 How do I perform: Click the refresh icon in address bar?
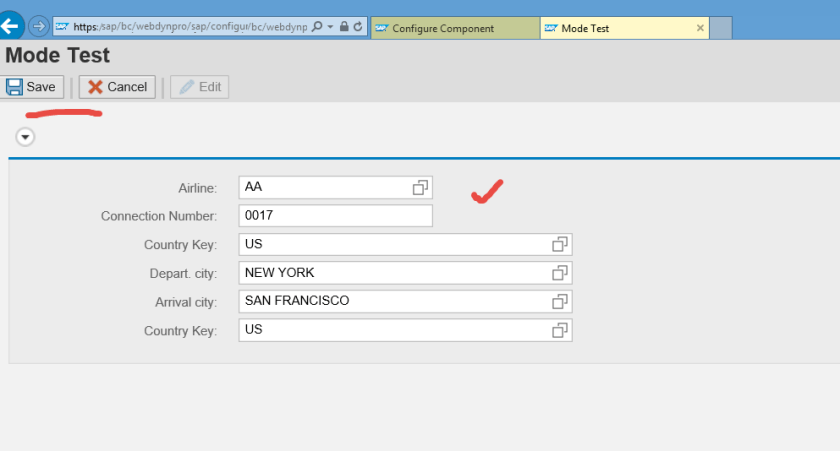click(357, 27)
